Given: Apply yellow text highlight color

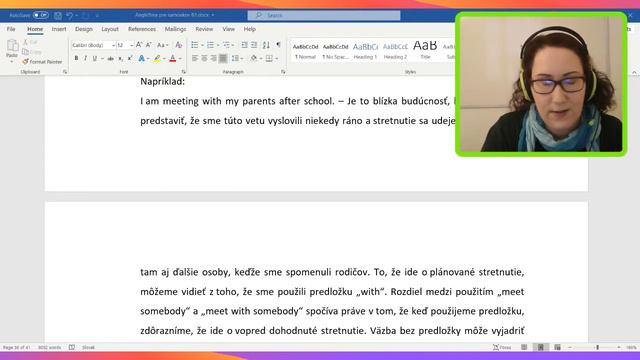Looking at the screenshot, I should click(157, 59).
